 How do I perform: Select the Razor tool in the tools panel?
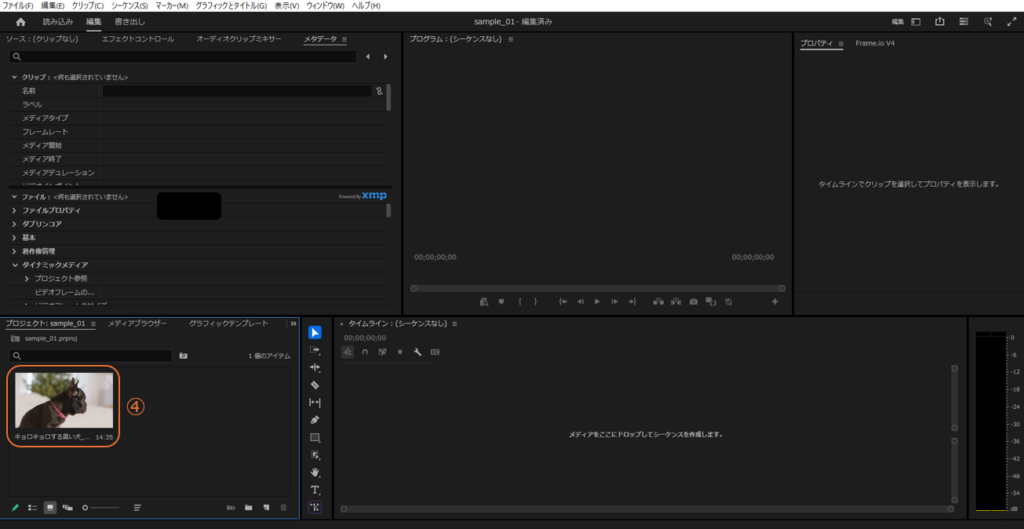(x=315, y=384)
